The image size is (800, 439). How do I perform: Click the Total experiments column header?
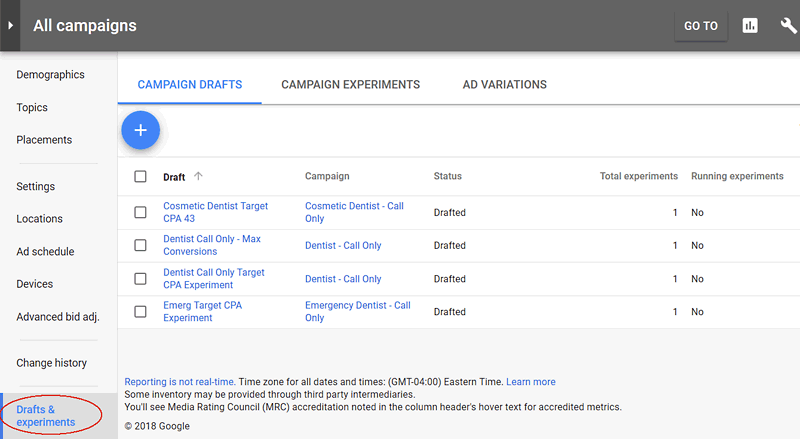pos(638,177)
